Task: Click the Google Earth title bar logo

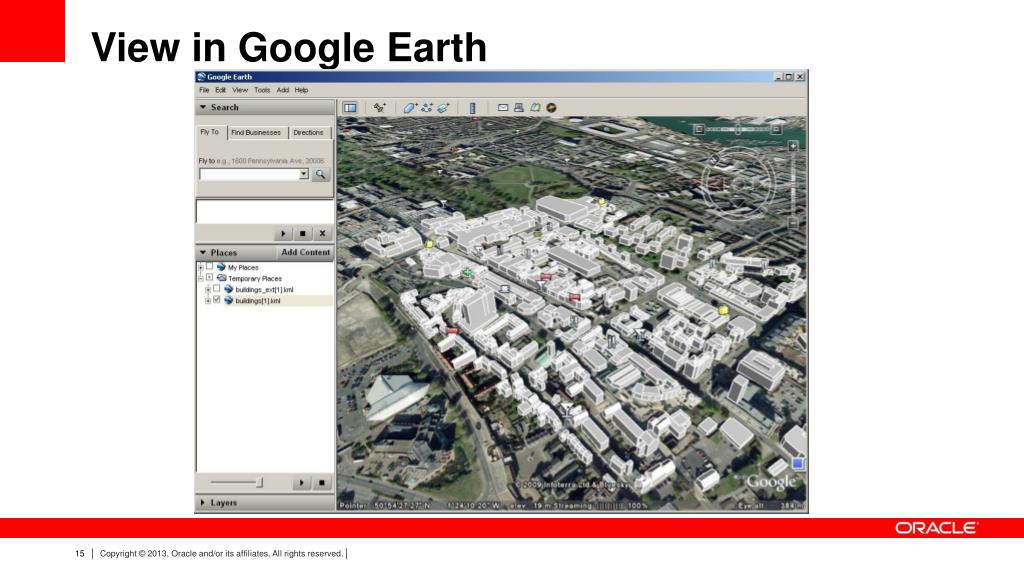Action: coord(201,77)
